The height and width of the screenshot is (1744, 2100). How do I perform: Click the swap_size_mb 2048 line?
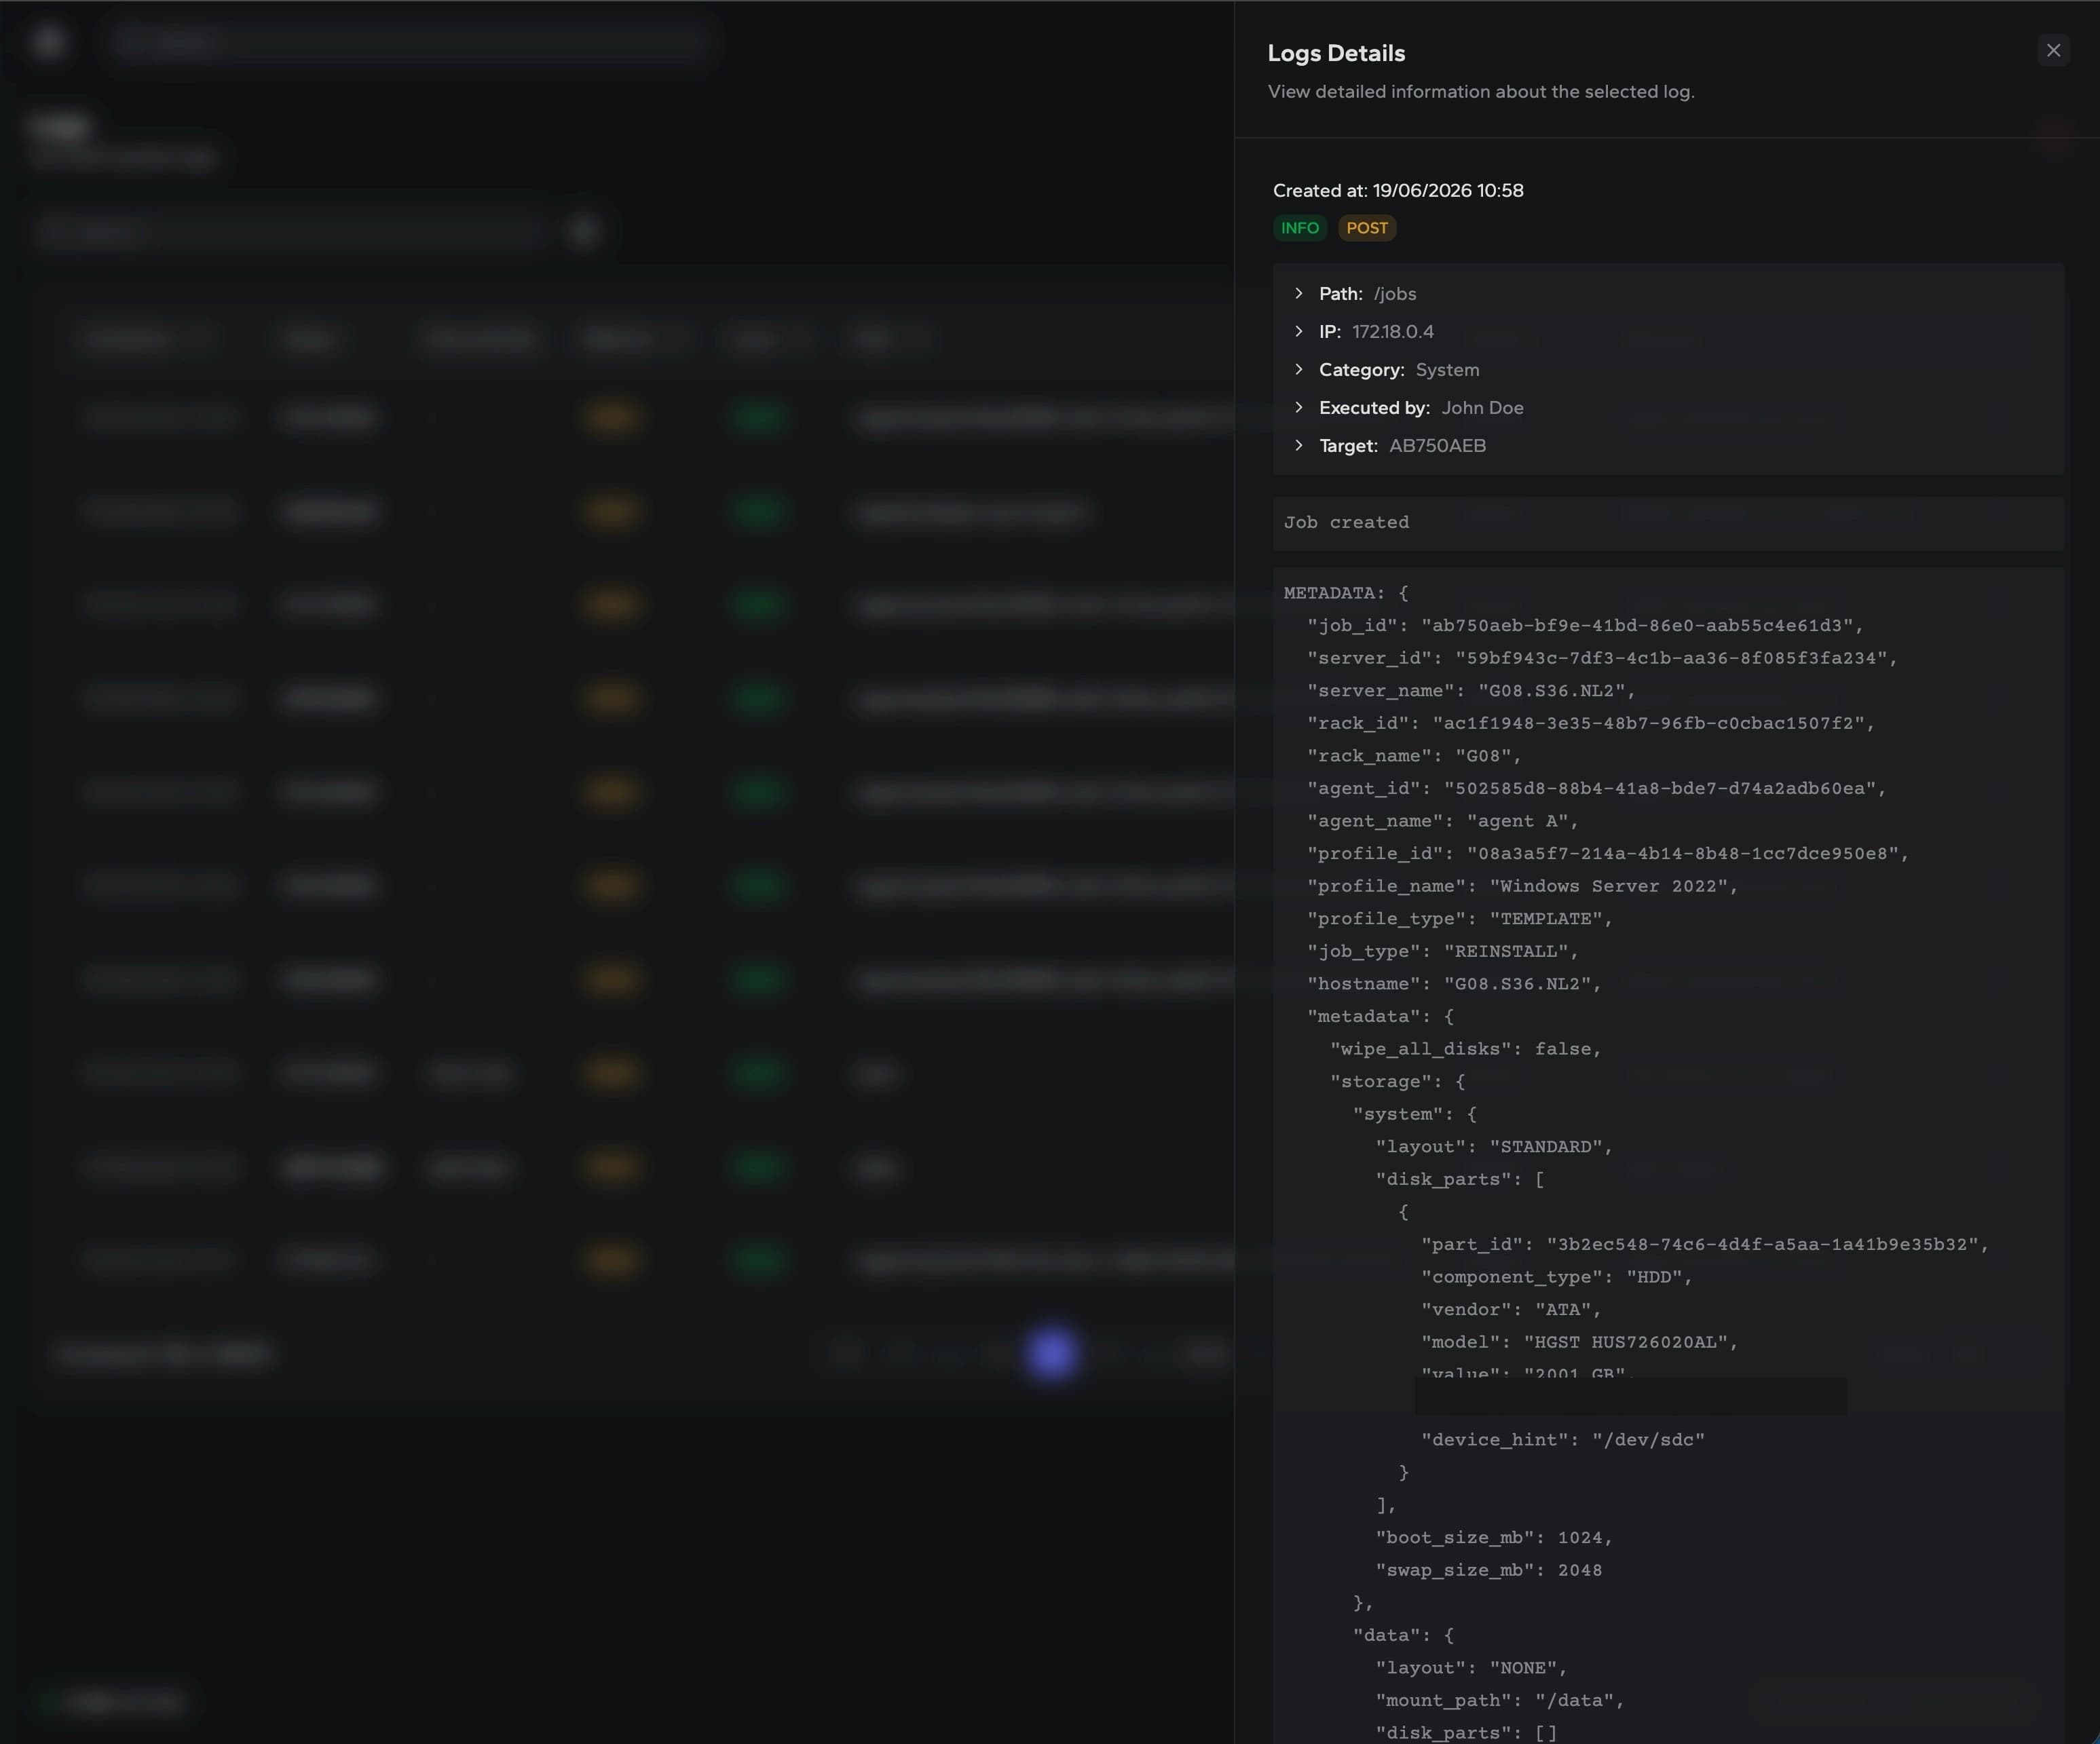(x=1489, y=1570)
